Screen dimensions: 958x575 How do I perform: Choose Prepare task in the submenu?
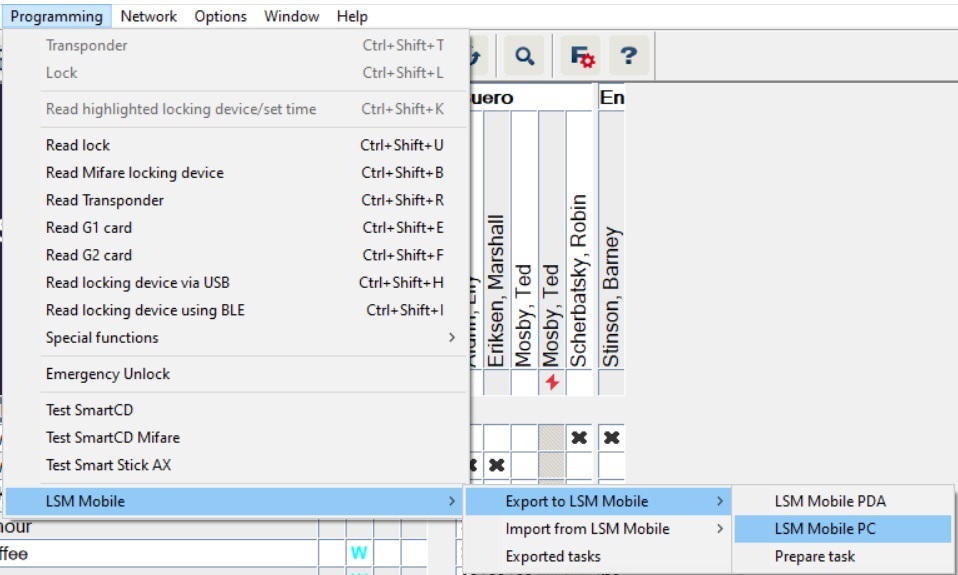814,556
